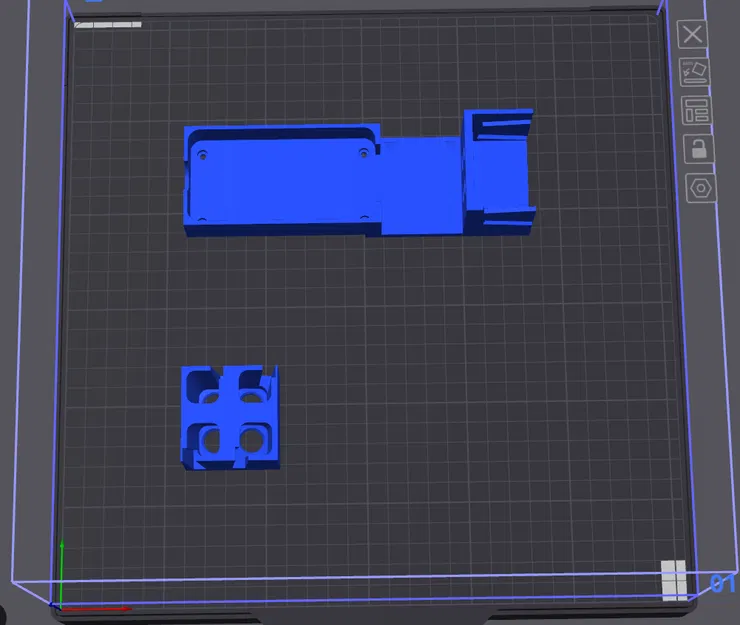740x625 pixels.
Task: Click the plate number 01 label
Action: pos(723,583)
